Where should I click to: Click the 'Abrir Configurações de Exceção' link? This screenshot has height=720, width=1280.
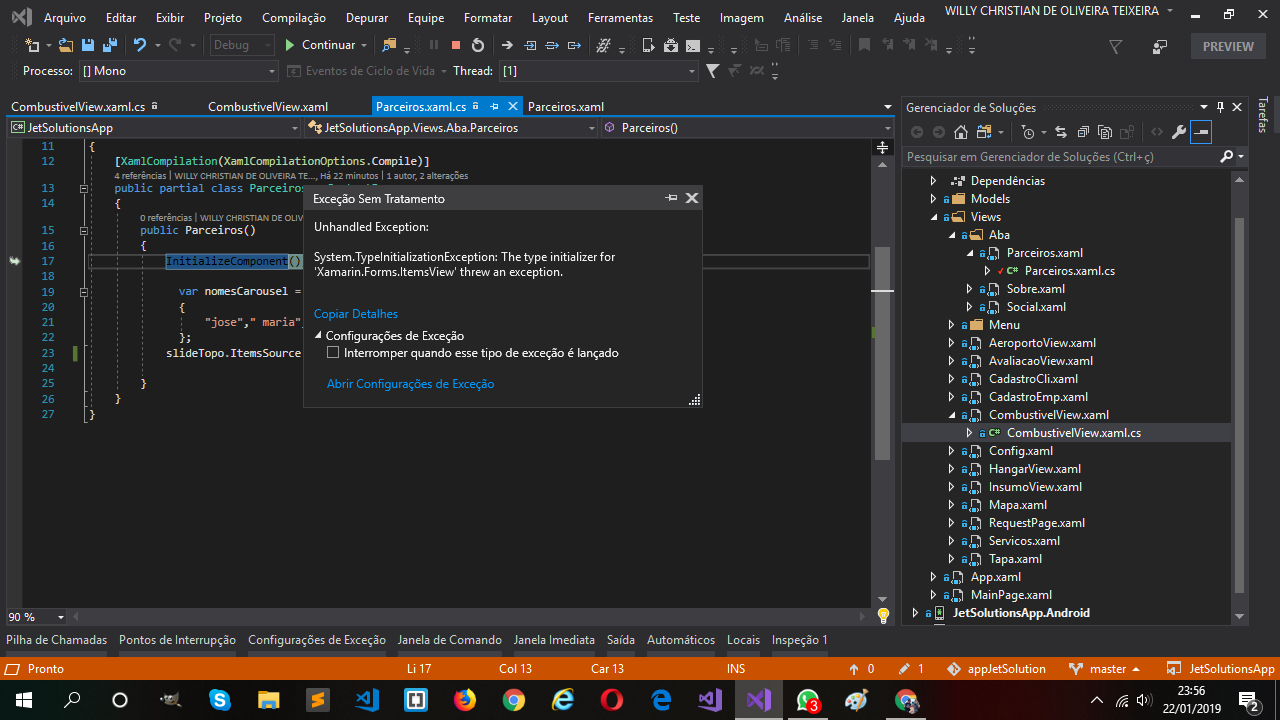[x=410, y=384]
